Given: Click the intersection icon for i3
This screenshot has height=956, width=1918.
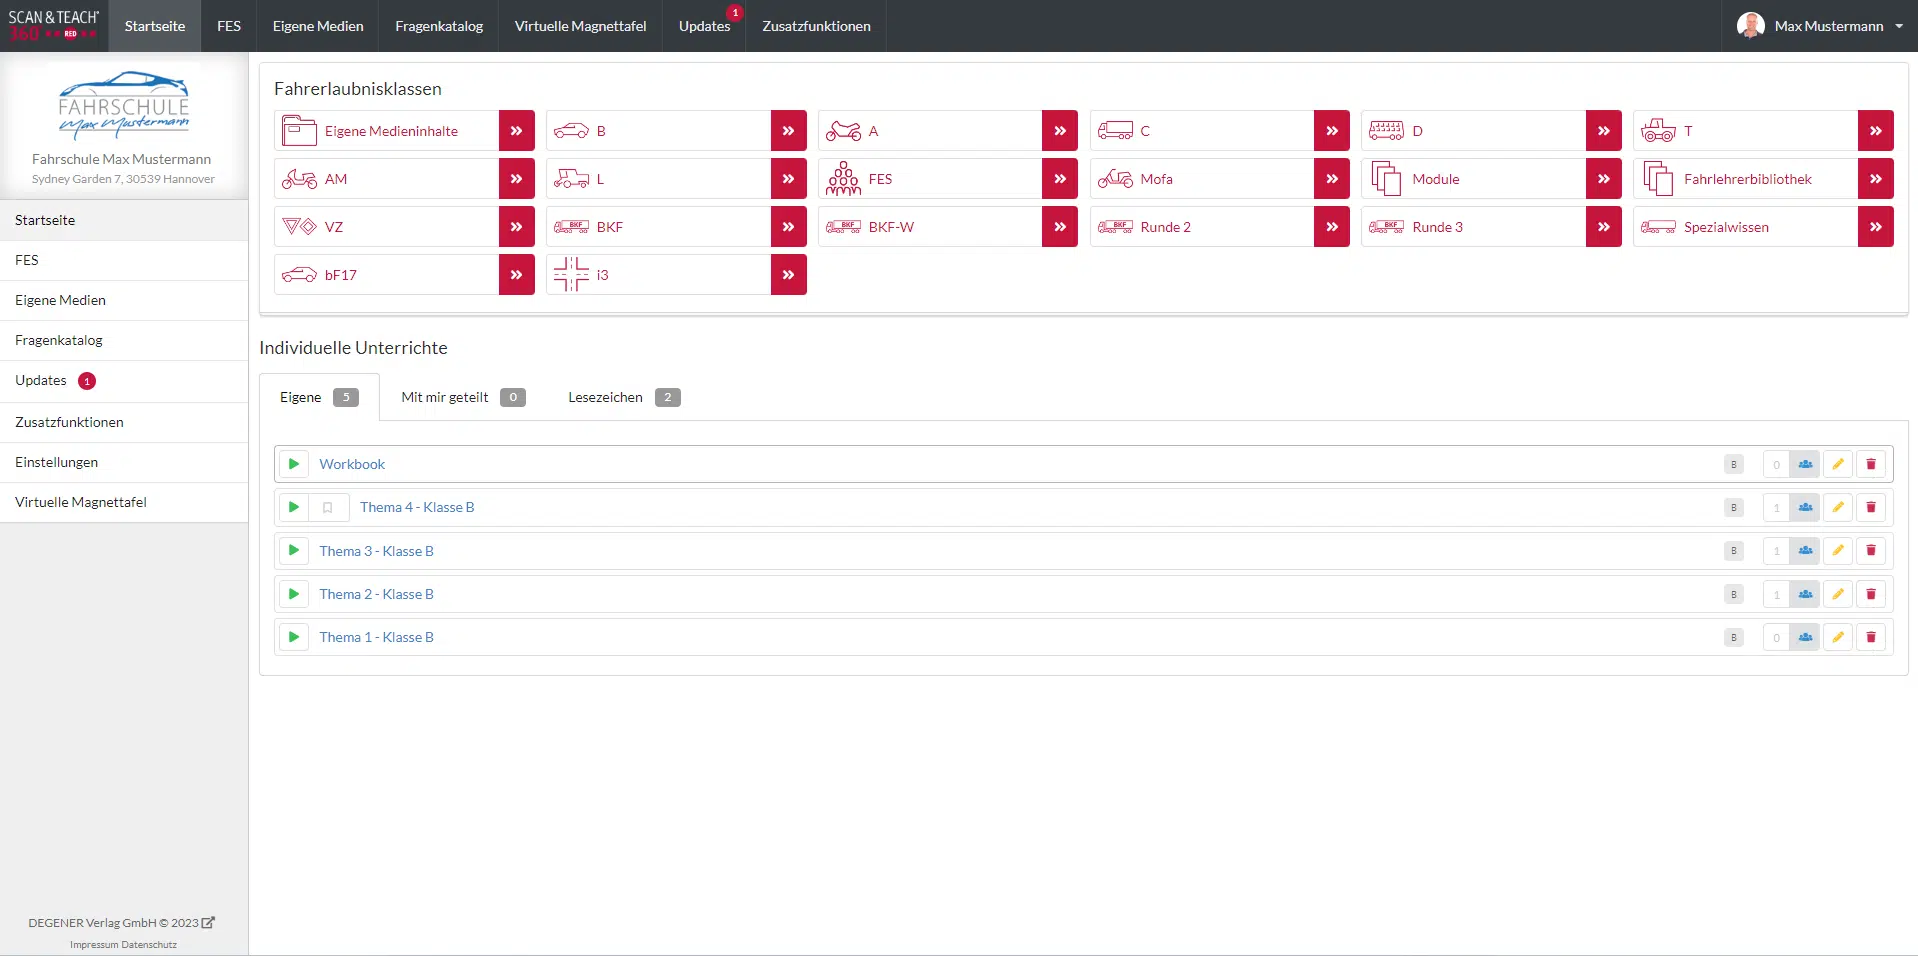Looking at the screenshot, I should tap(571, 275).
